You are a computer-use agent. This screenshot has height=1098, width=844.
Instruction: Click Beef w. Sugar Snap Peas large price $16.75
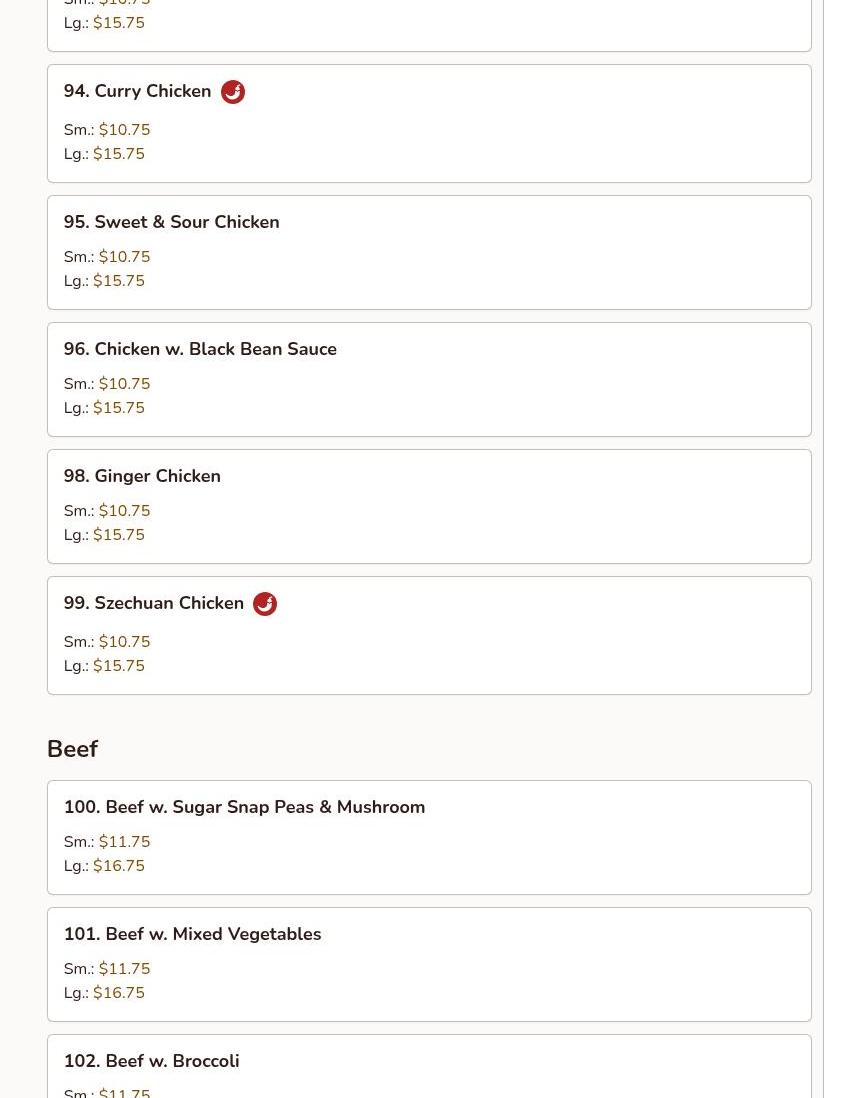pyautogui.click(x=119, y=866)
